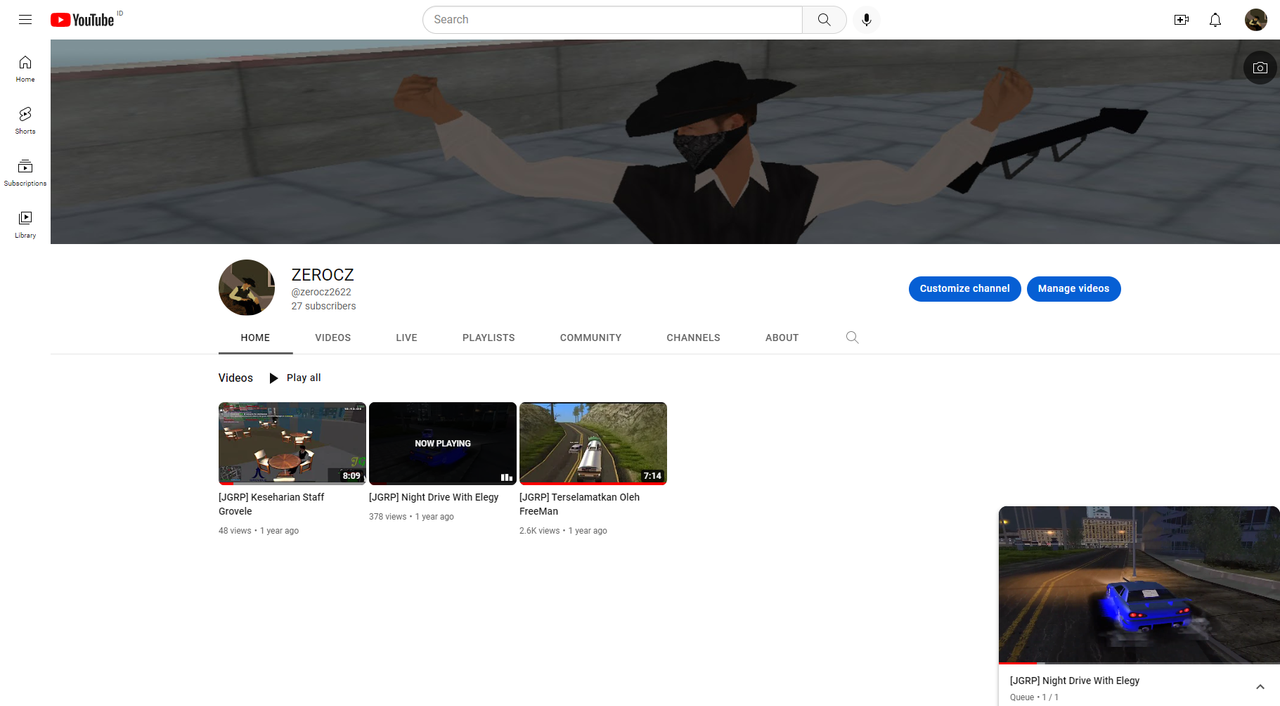
Task: Switch to the ABOUT tab
Action: (x=782, y=338)
